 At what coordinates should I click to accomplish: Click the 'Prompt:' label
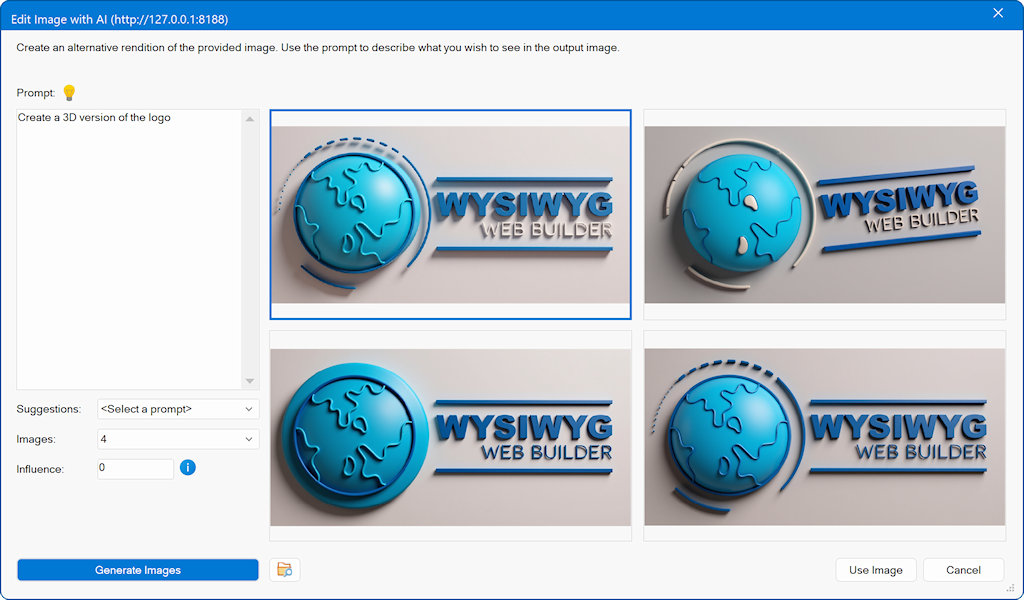[x=36, y=93]
